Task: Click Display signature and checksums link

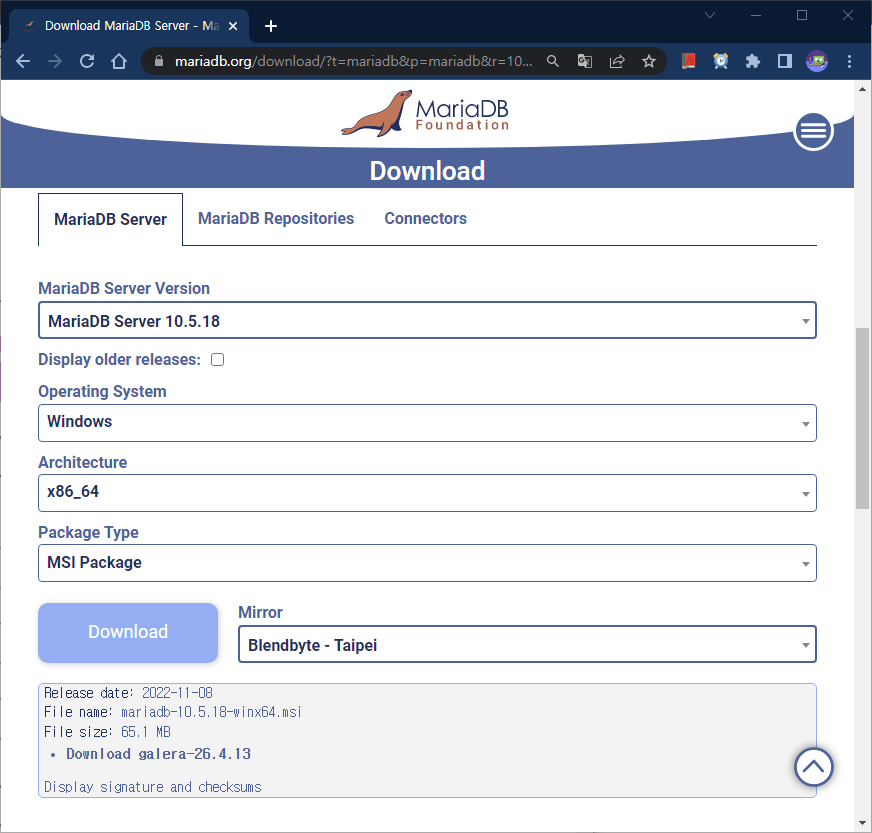Action: pyautogui.click(x=152, y=787)
